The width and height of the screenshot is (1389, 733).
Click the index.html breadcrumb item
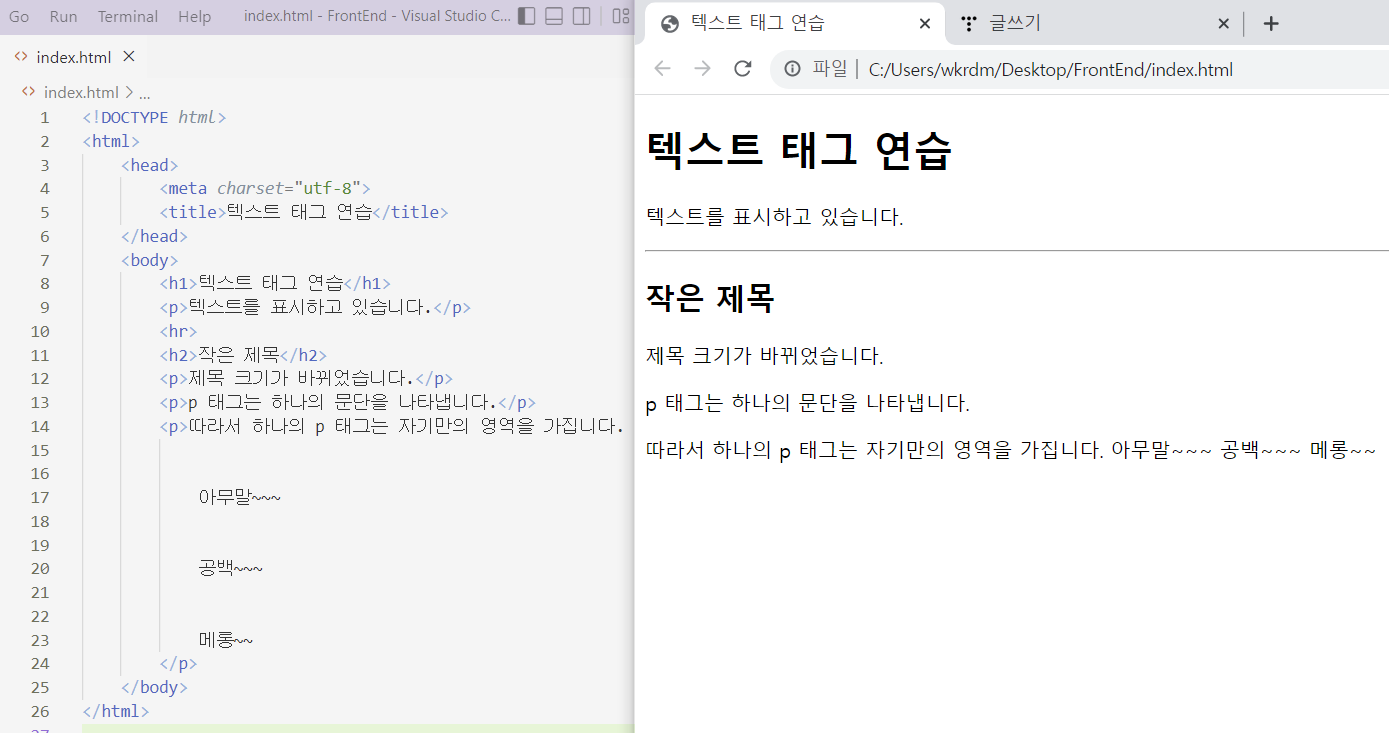click(x=81, y=92)
